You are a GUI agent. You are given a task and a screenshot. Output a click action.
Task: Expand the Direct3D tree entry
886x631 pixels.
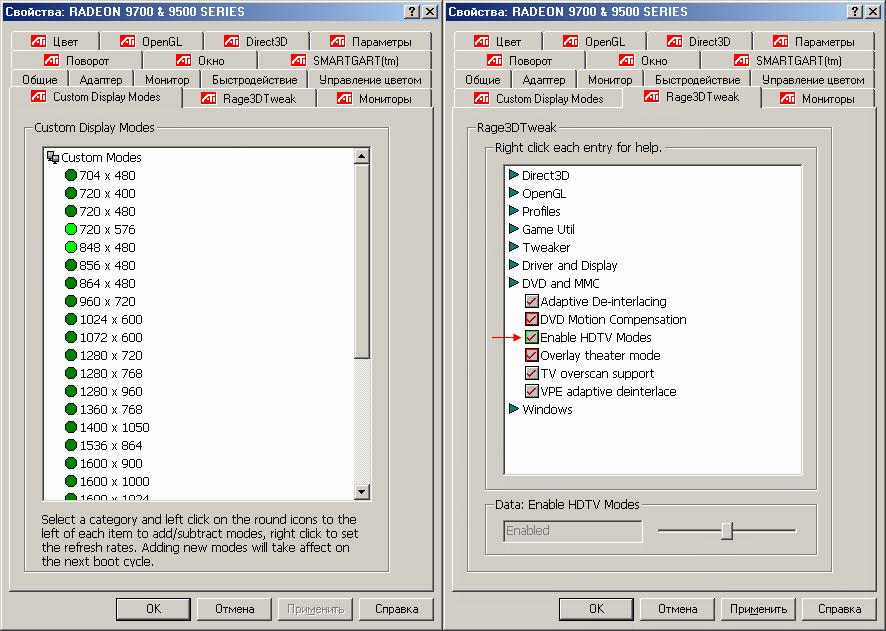click(x=514, y=176)
